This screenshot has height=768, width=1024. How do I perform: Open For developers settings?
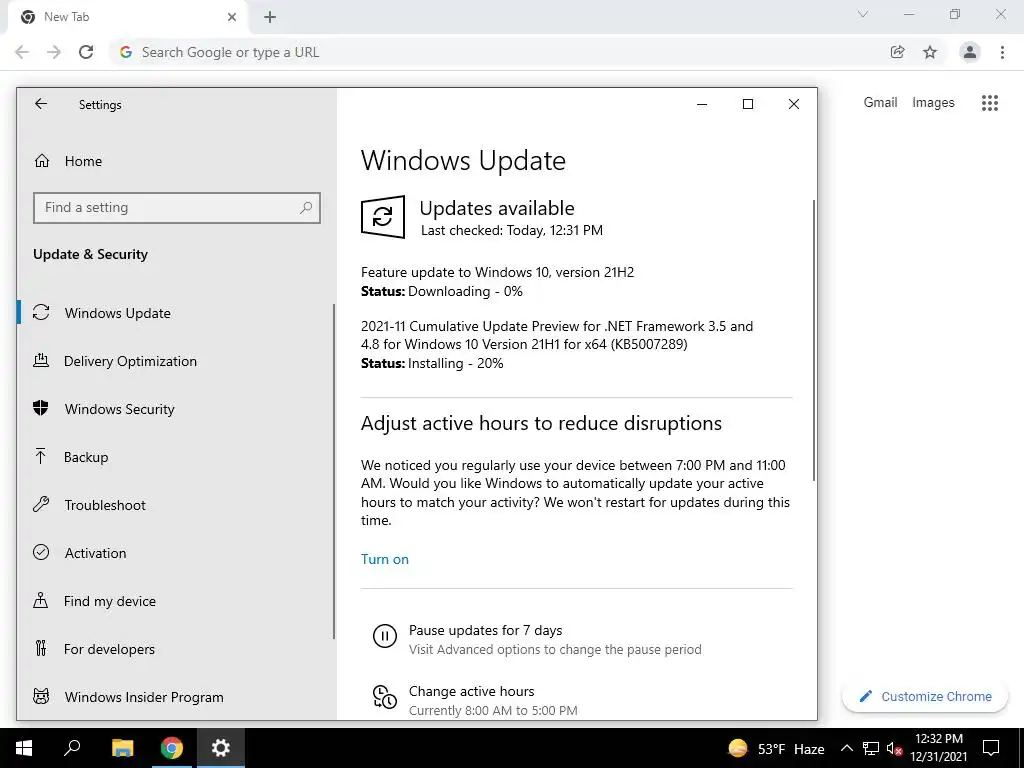109,649
